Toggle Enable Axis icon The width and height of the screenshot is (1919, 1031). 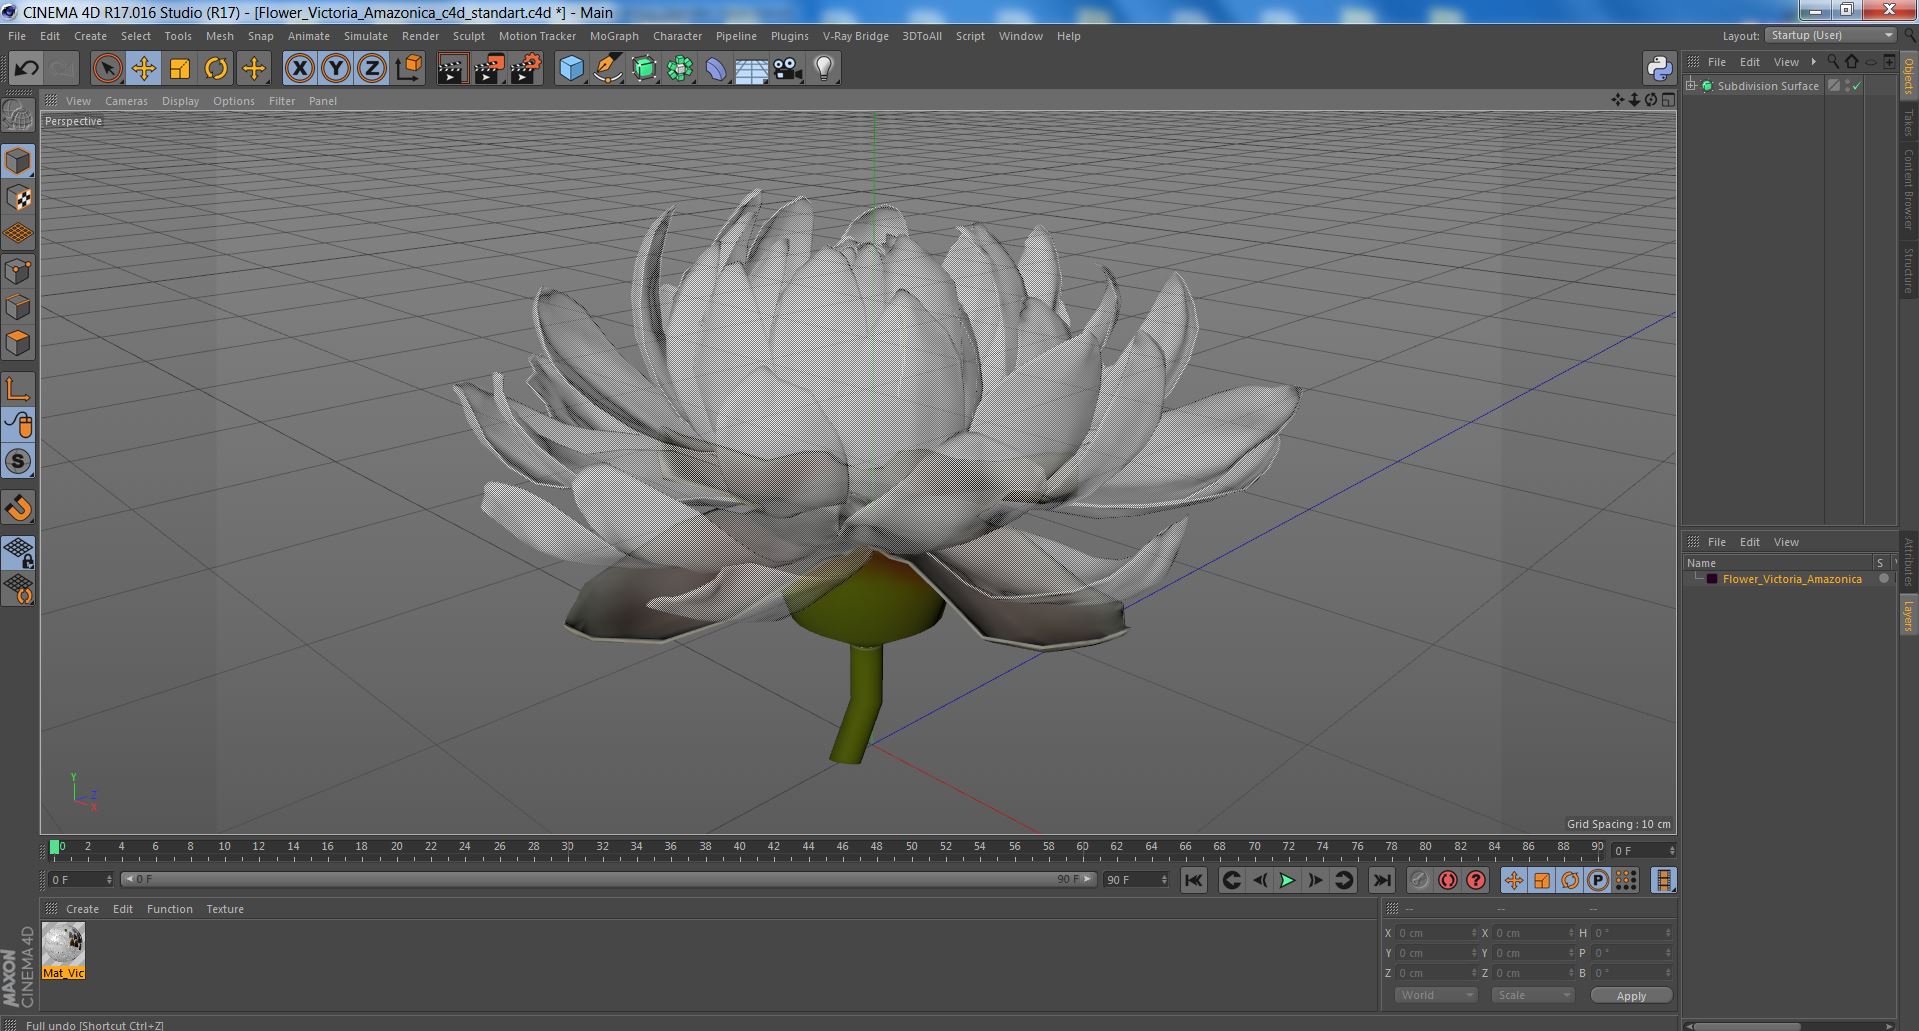[x=18, y=389]
